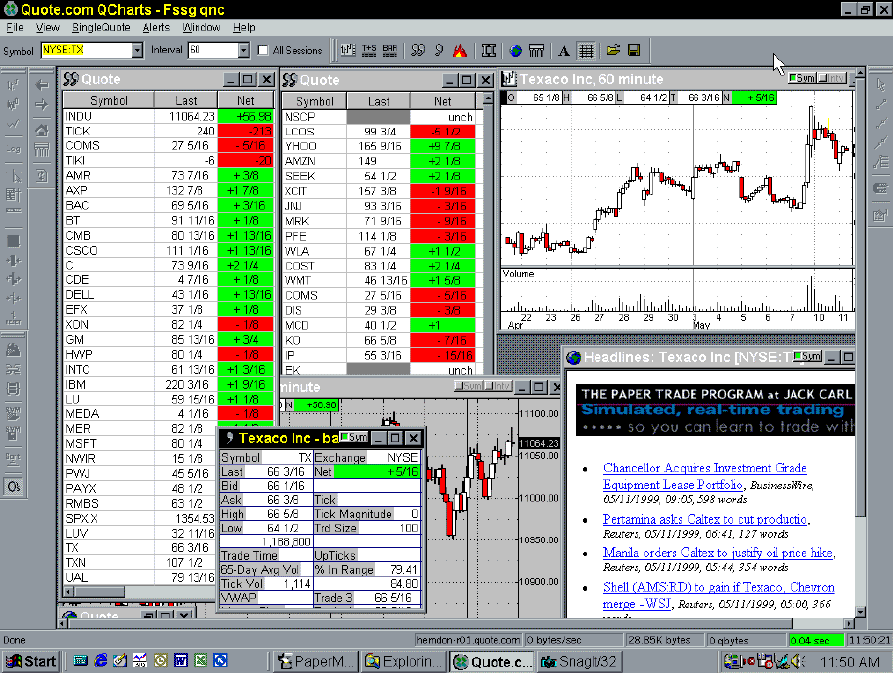893x673 pixels.
Task: Click right arrow of workspace horizontal scrollbar
Action: pos(850,623)
